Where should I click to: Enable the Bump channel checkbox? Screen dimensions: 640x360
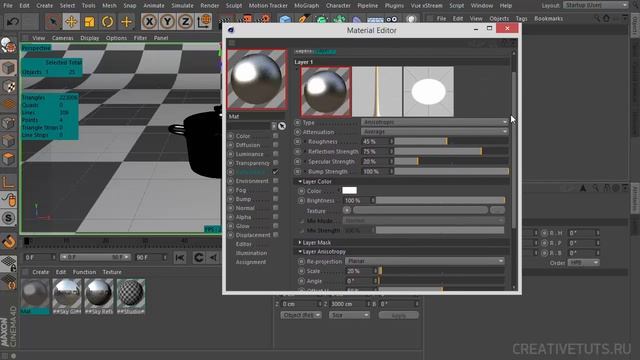(276, 199)
